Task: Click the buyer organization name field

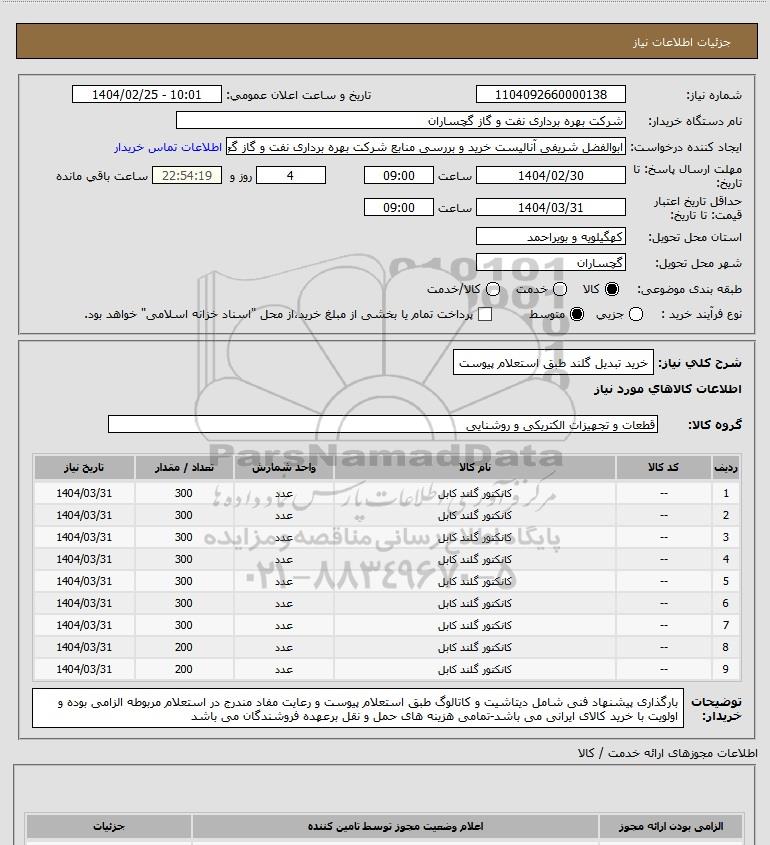Action: point(400,121)
